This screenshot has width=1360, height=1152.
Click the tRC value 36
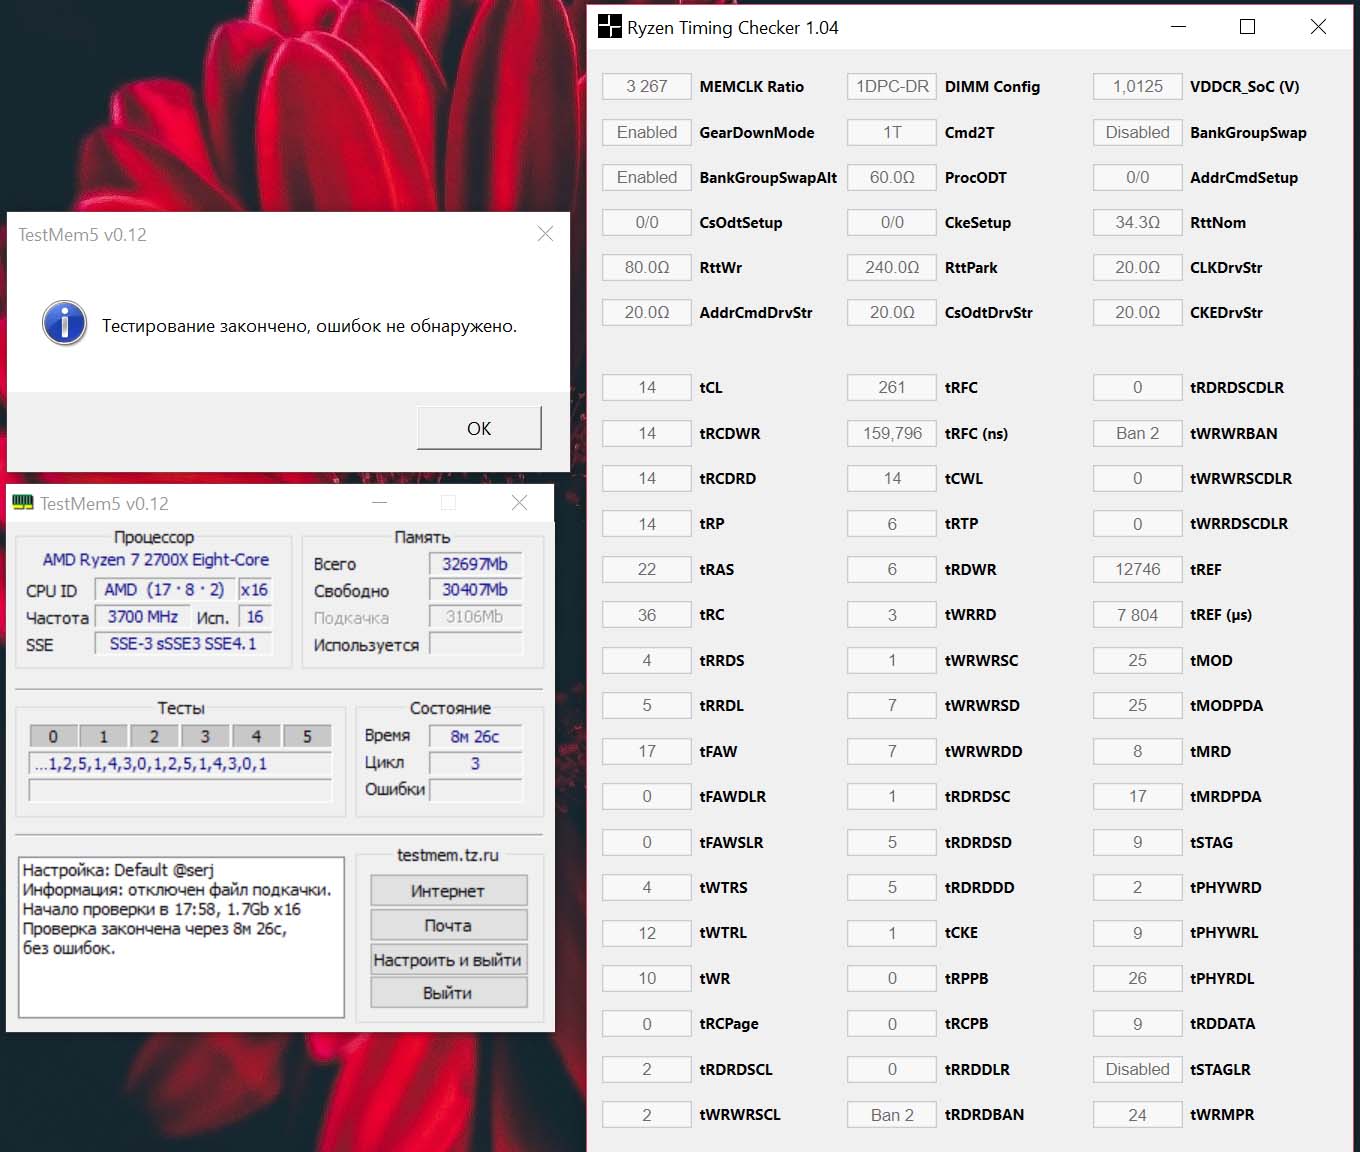coord(647,614)
